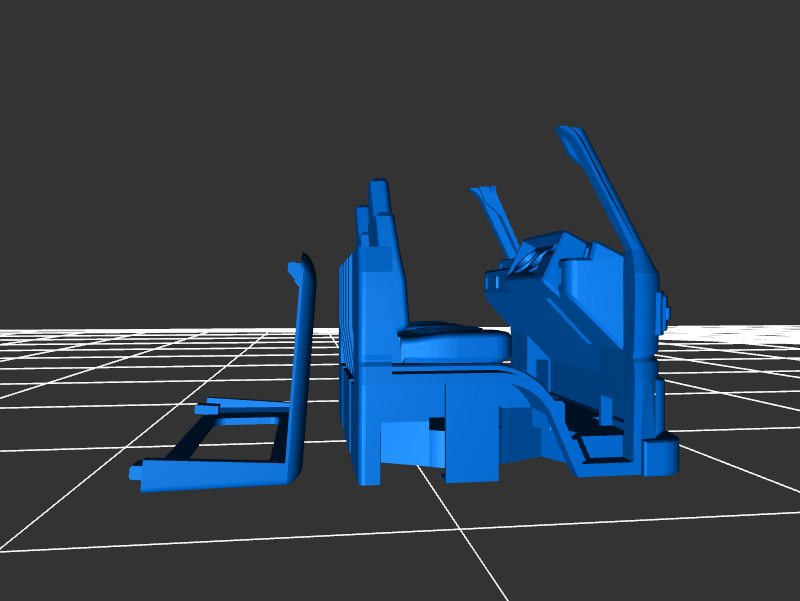Select the ribbed rear panel behind the seat
The width and height of the screenshot is (800, 601).
click(345, 310)
